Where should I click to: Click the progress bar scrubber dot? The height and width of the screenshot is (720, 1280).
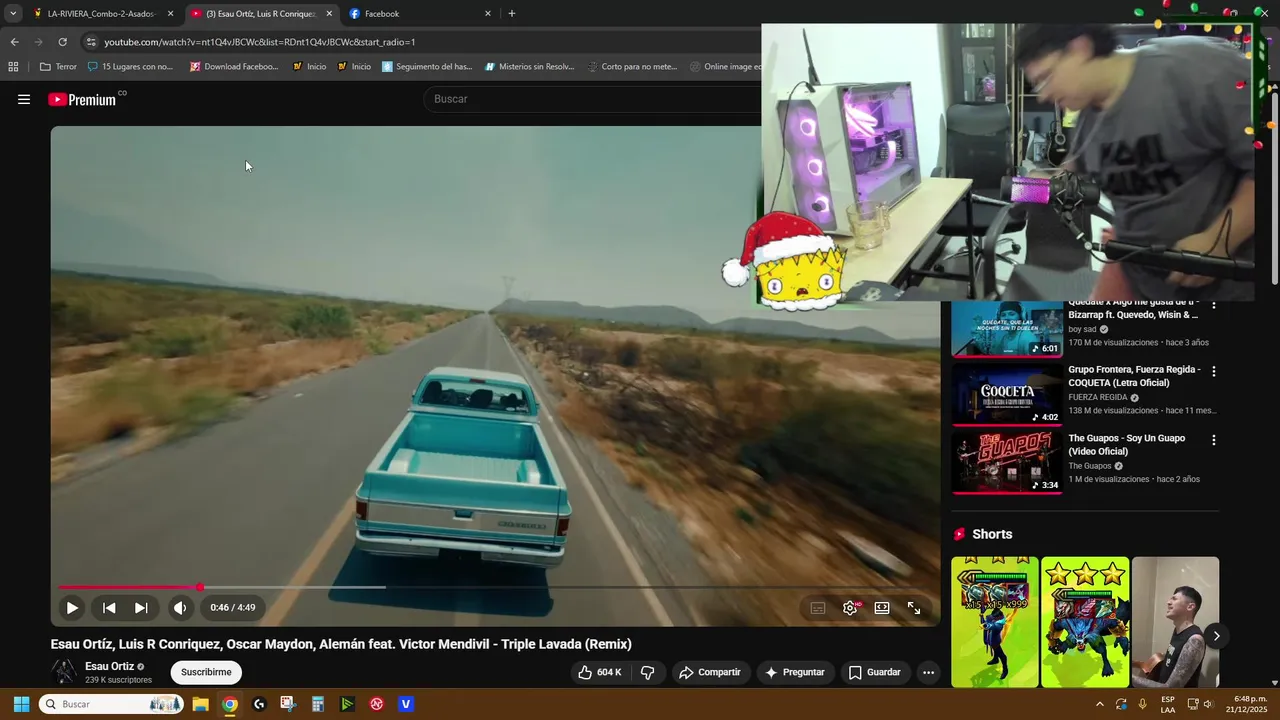[200, 587]
